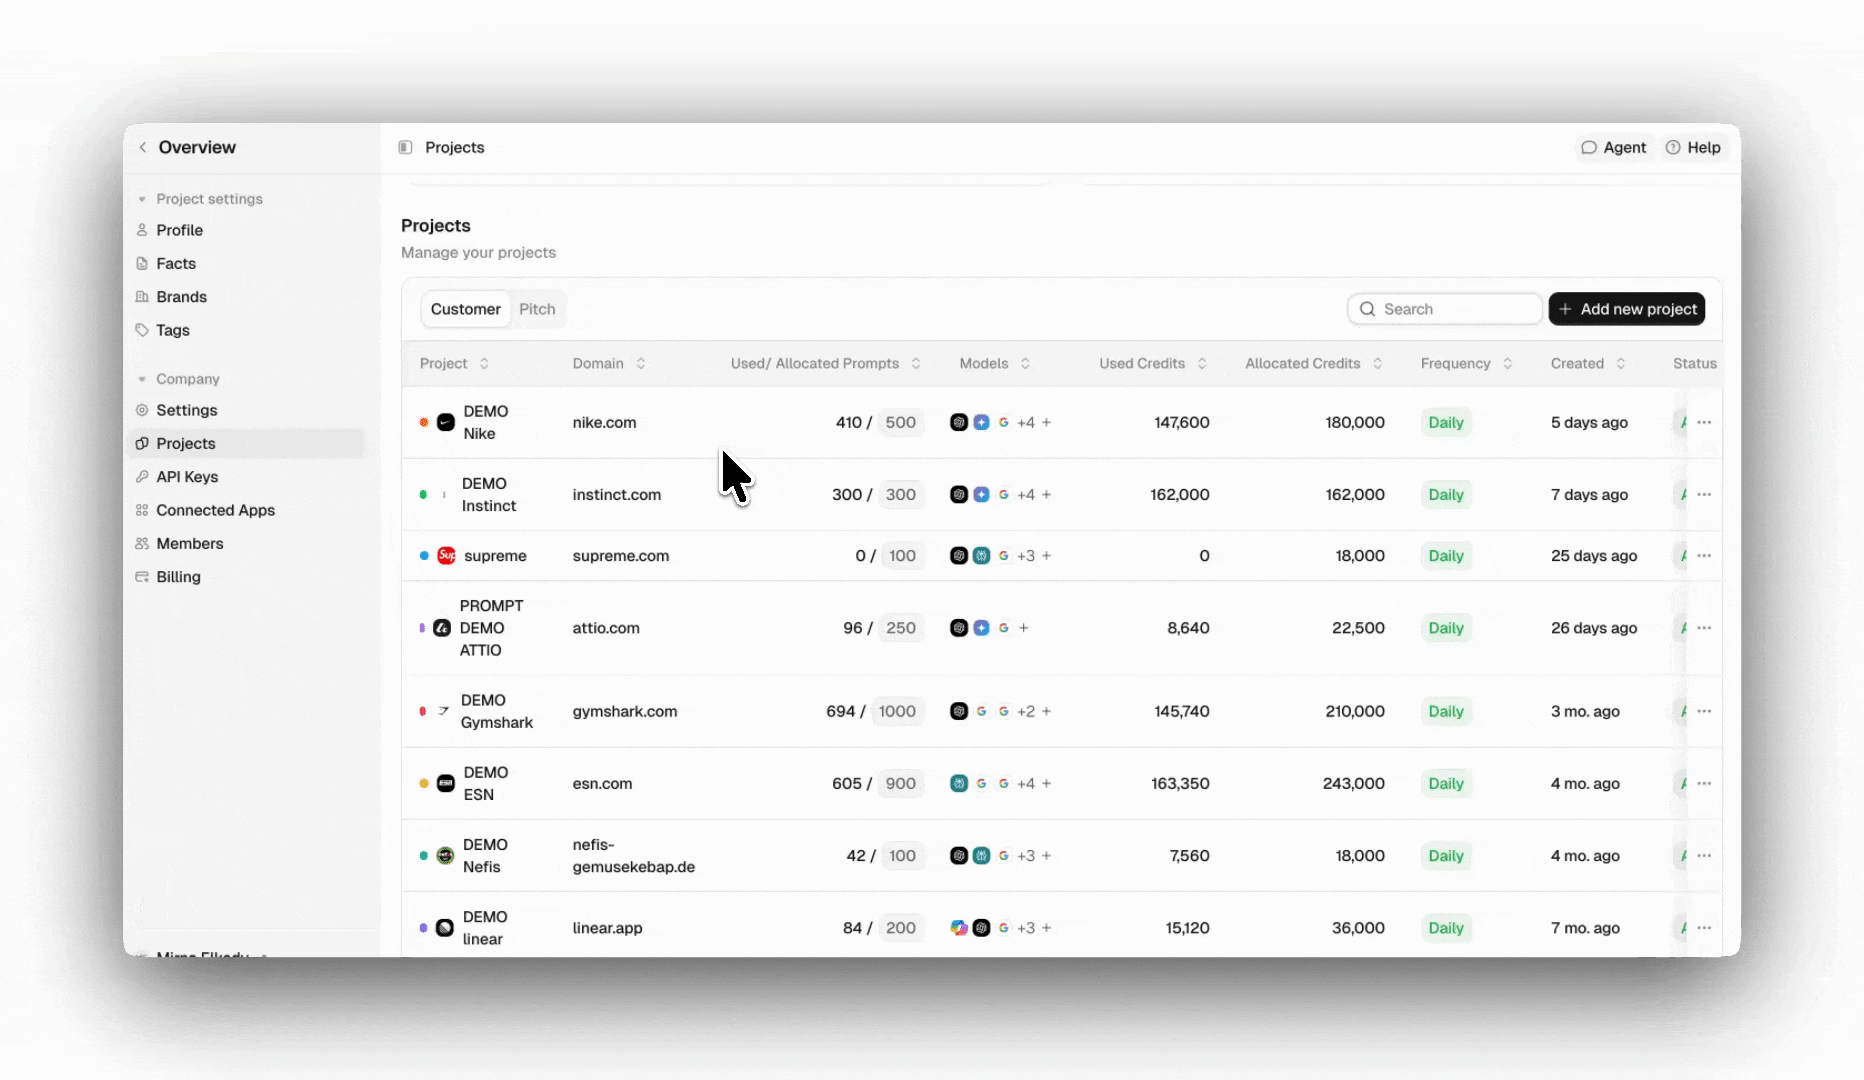This screenshot has height=1080, width=1864.
Task: Click the Nefis logo icon
Action: click(x=446, y=855)
